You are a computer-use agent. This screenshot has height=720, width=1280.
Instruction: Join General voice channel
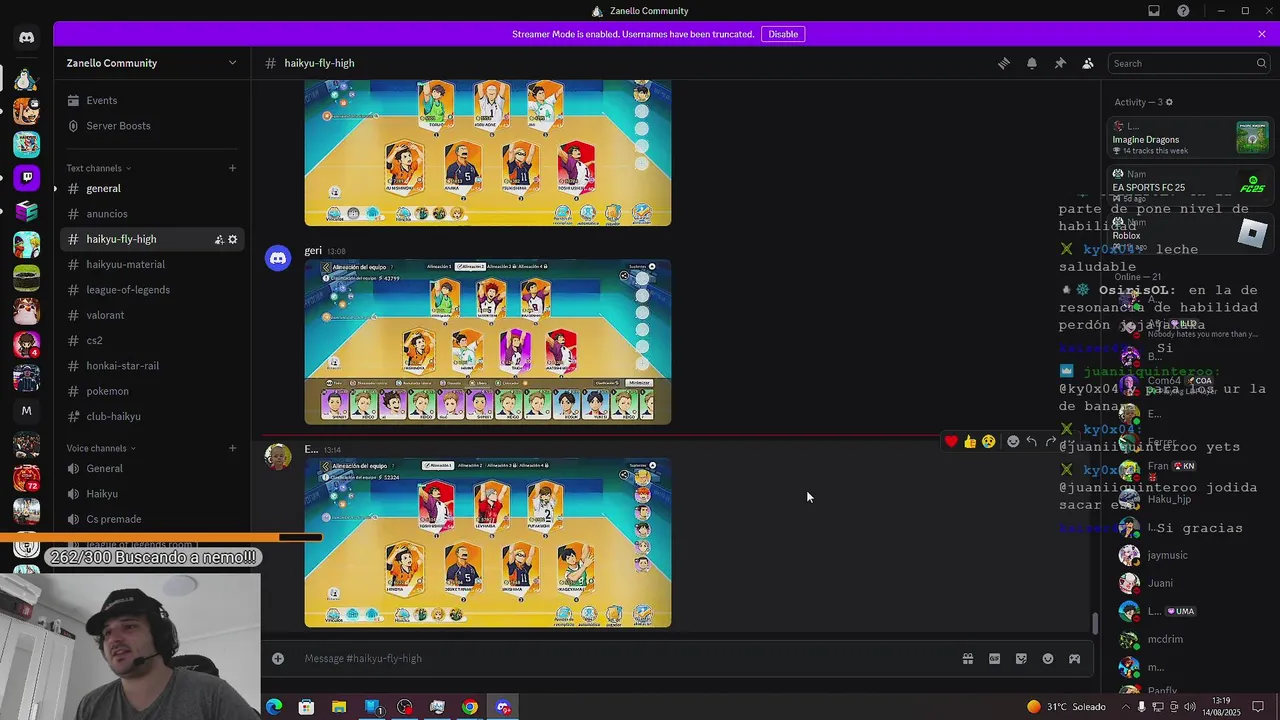(x=152, y=468)
